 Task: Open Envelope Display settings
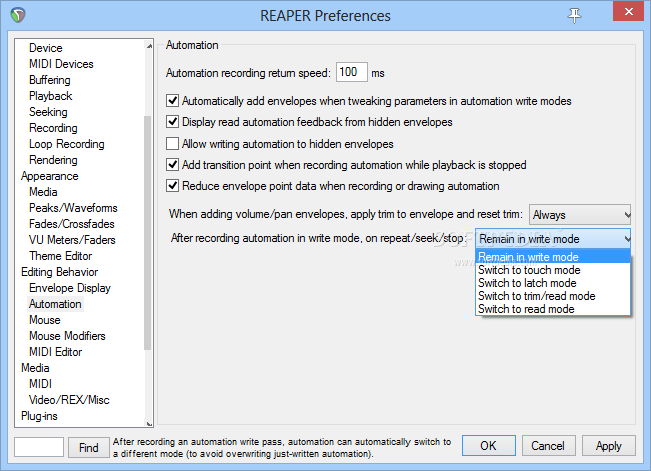click(70, 288)
